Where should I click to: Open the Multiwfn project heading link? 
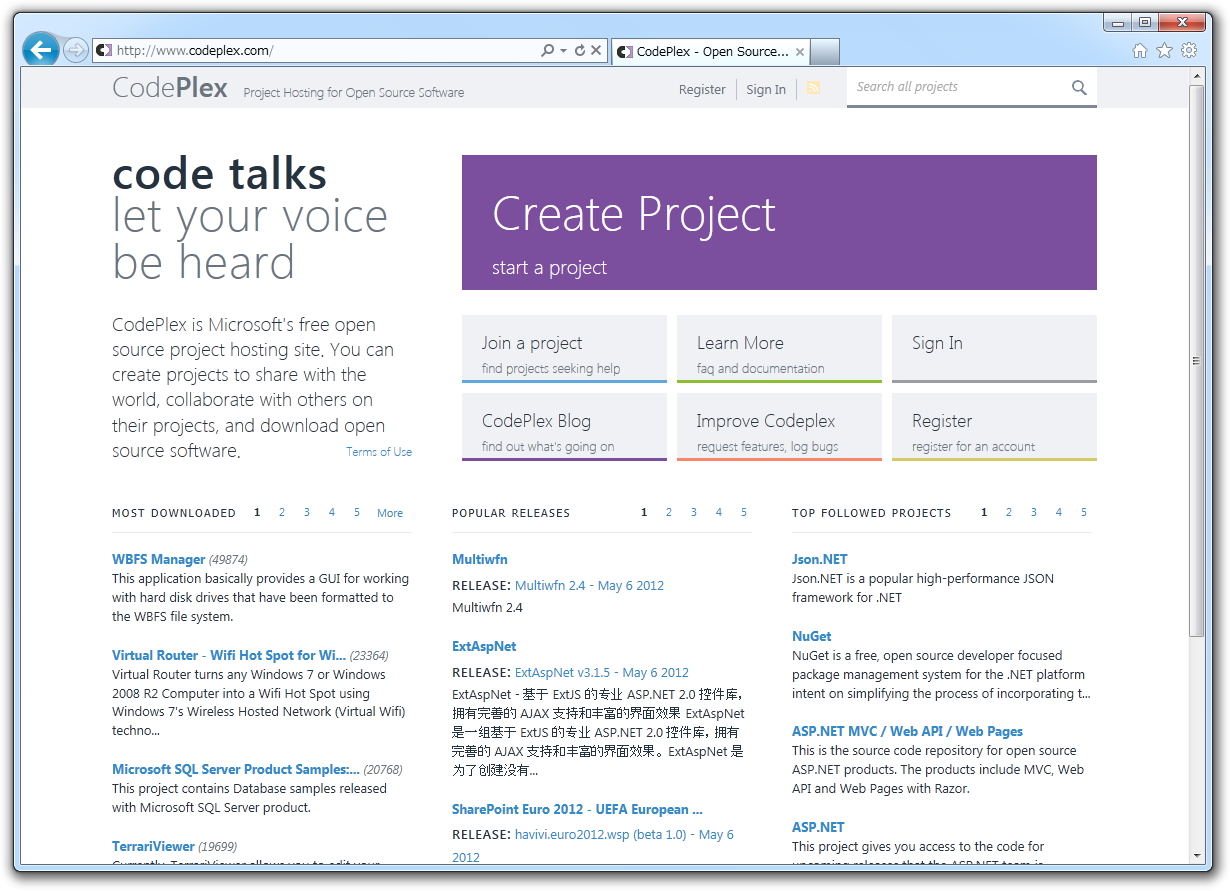click(480, 559)
